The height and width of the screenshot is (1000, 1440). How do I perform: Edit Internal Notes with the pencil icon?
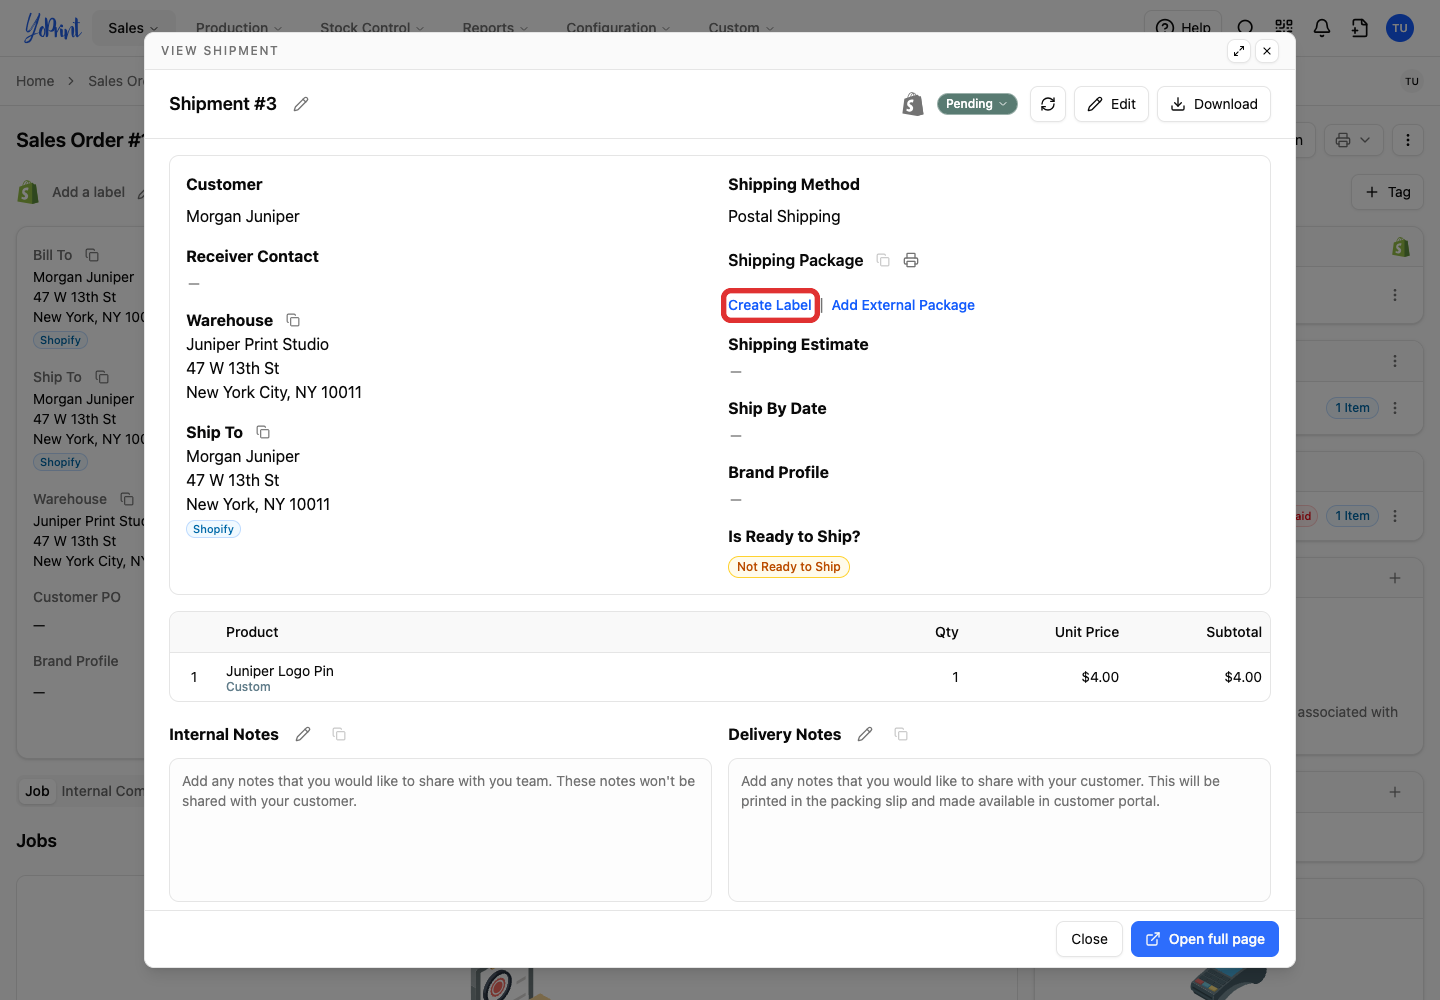[303, 734]
